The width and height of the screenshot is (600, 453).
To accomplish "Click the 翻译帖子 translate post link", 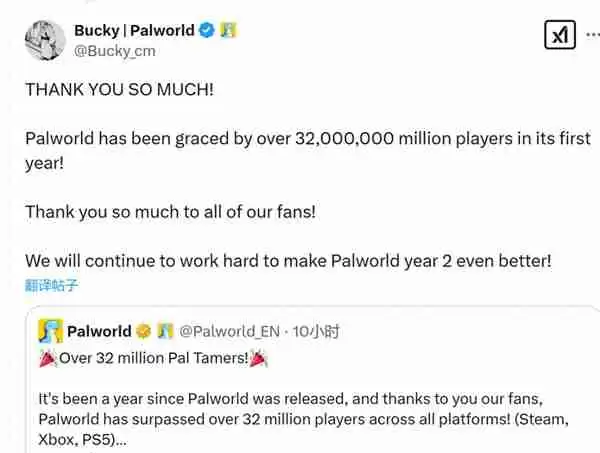I will coord(52,285).
